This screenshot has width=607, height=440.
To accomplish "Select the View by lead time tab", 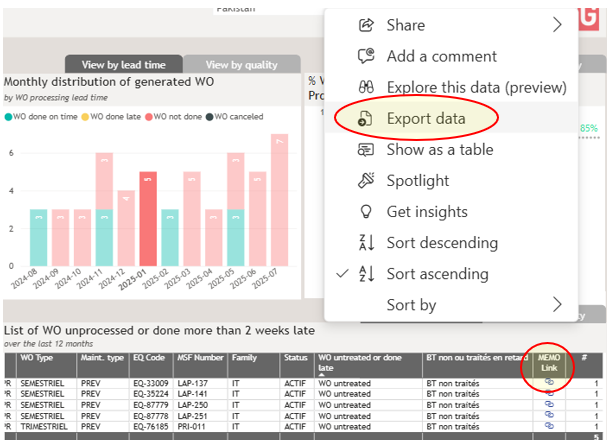I will pyautogui.click(x=124, y=65).
